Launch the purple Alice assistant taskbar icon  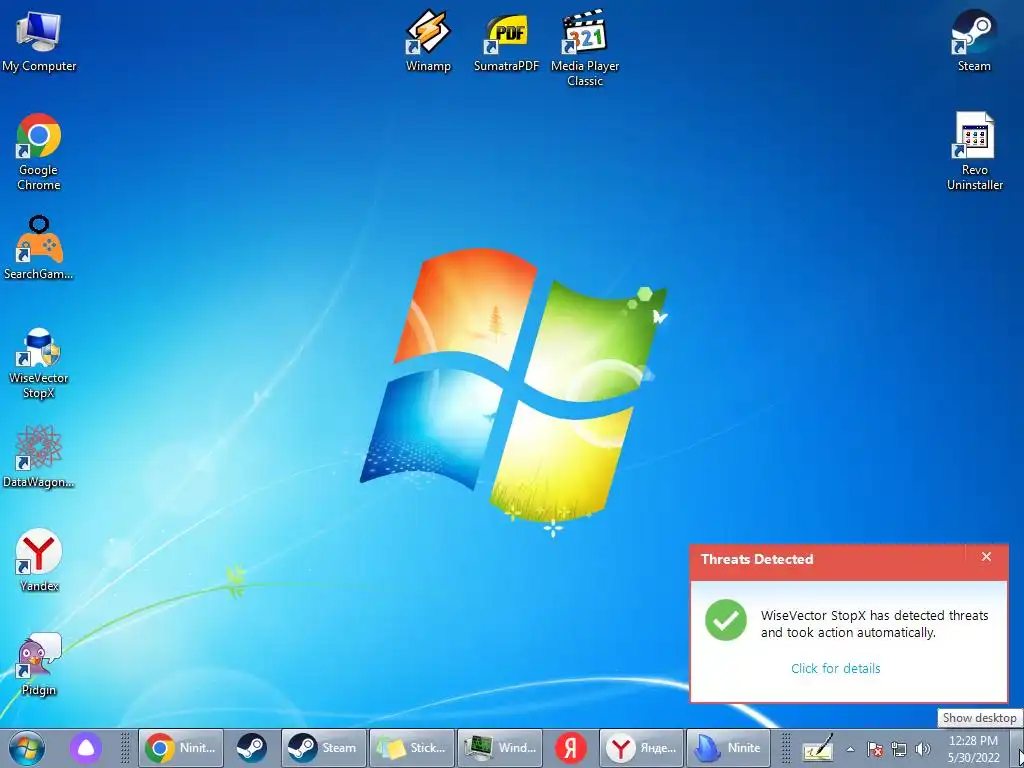[x=86, y=748]
